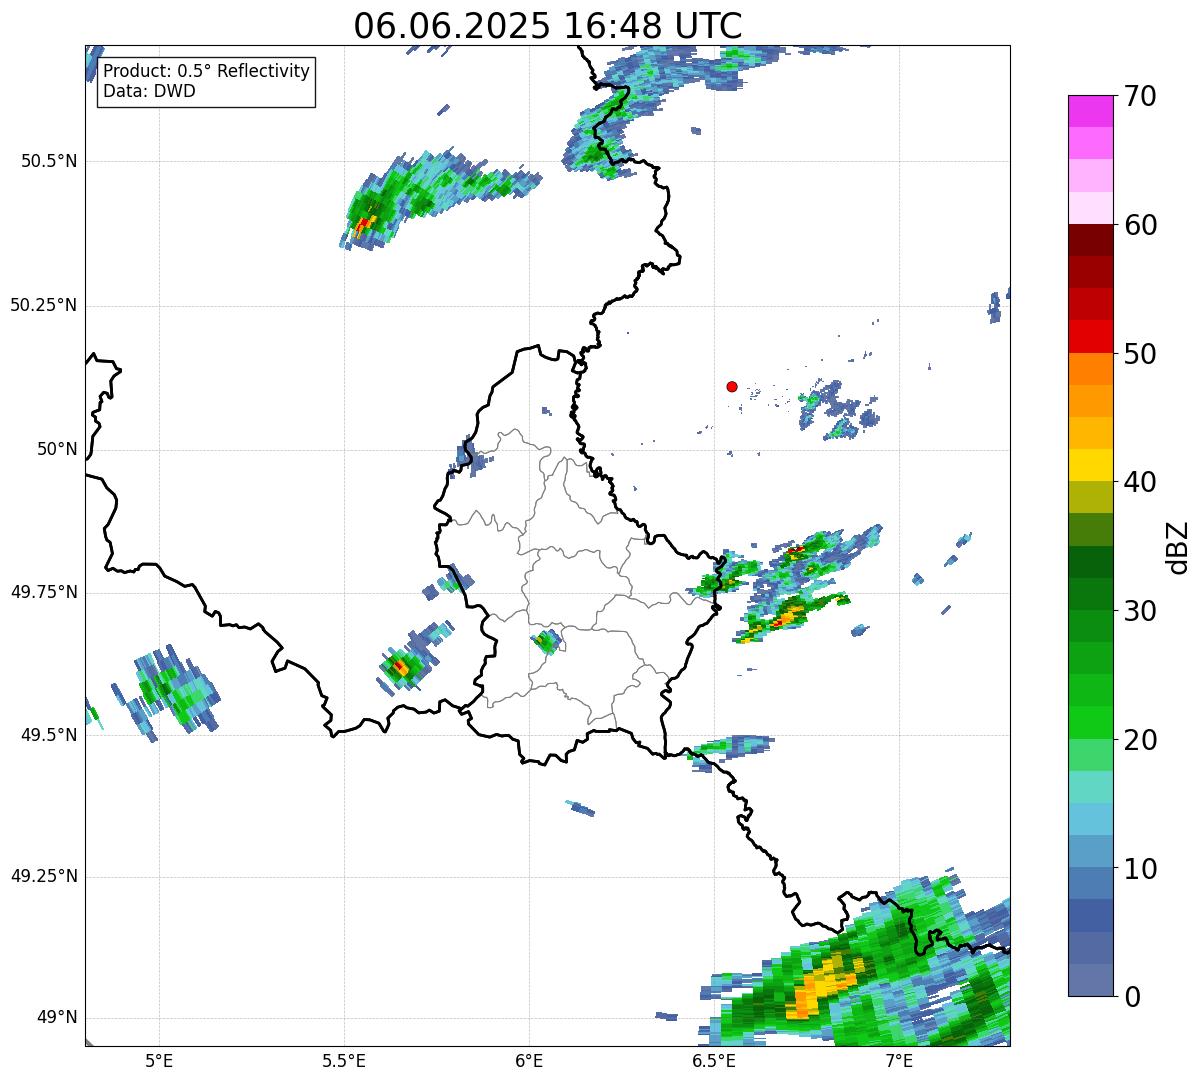Image resolution: width=1202 pixels, height=1081 pixels.
Task: Click the 5°E longitude label
Action: click(159, 1061)
